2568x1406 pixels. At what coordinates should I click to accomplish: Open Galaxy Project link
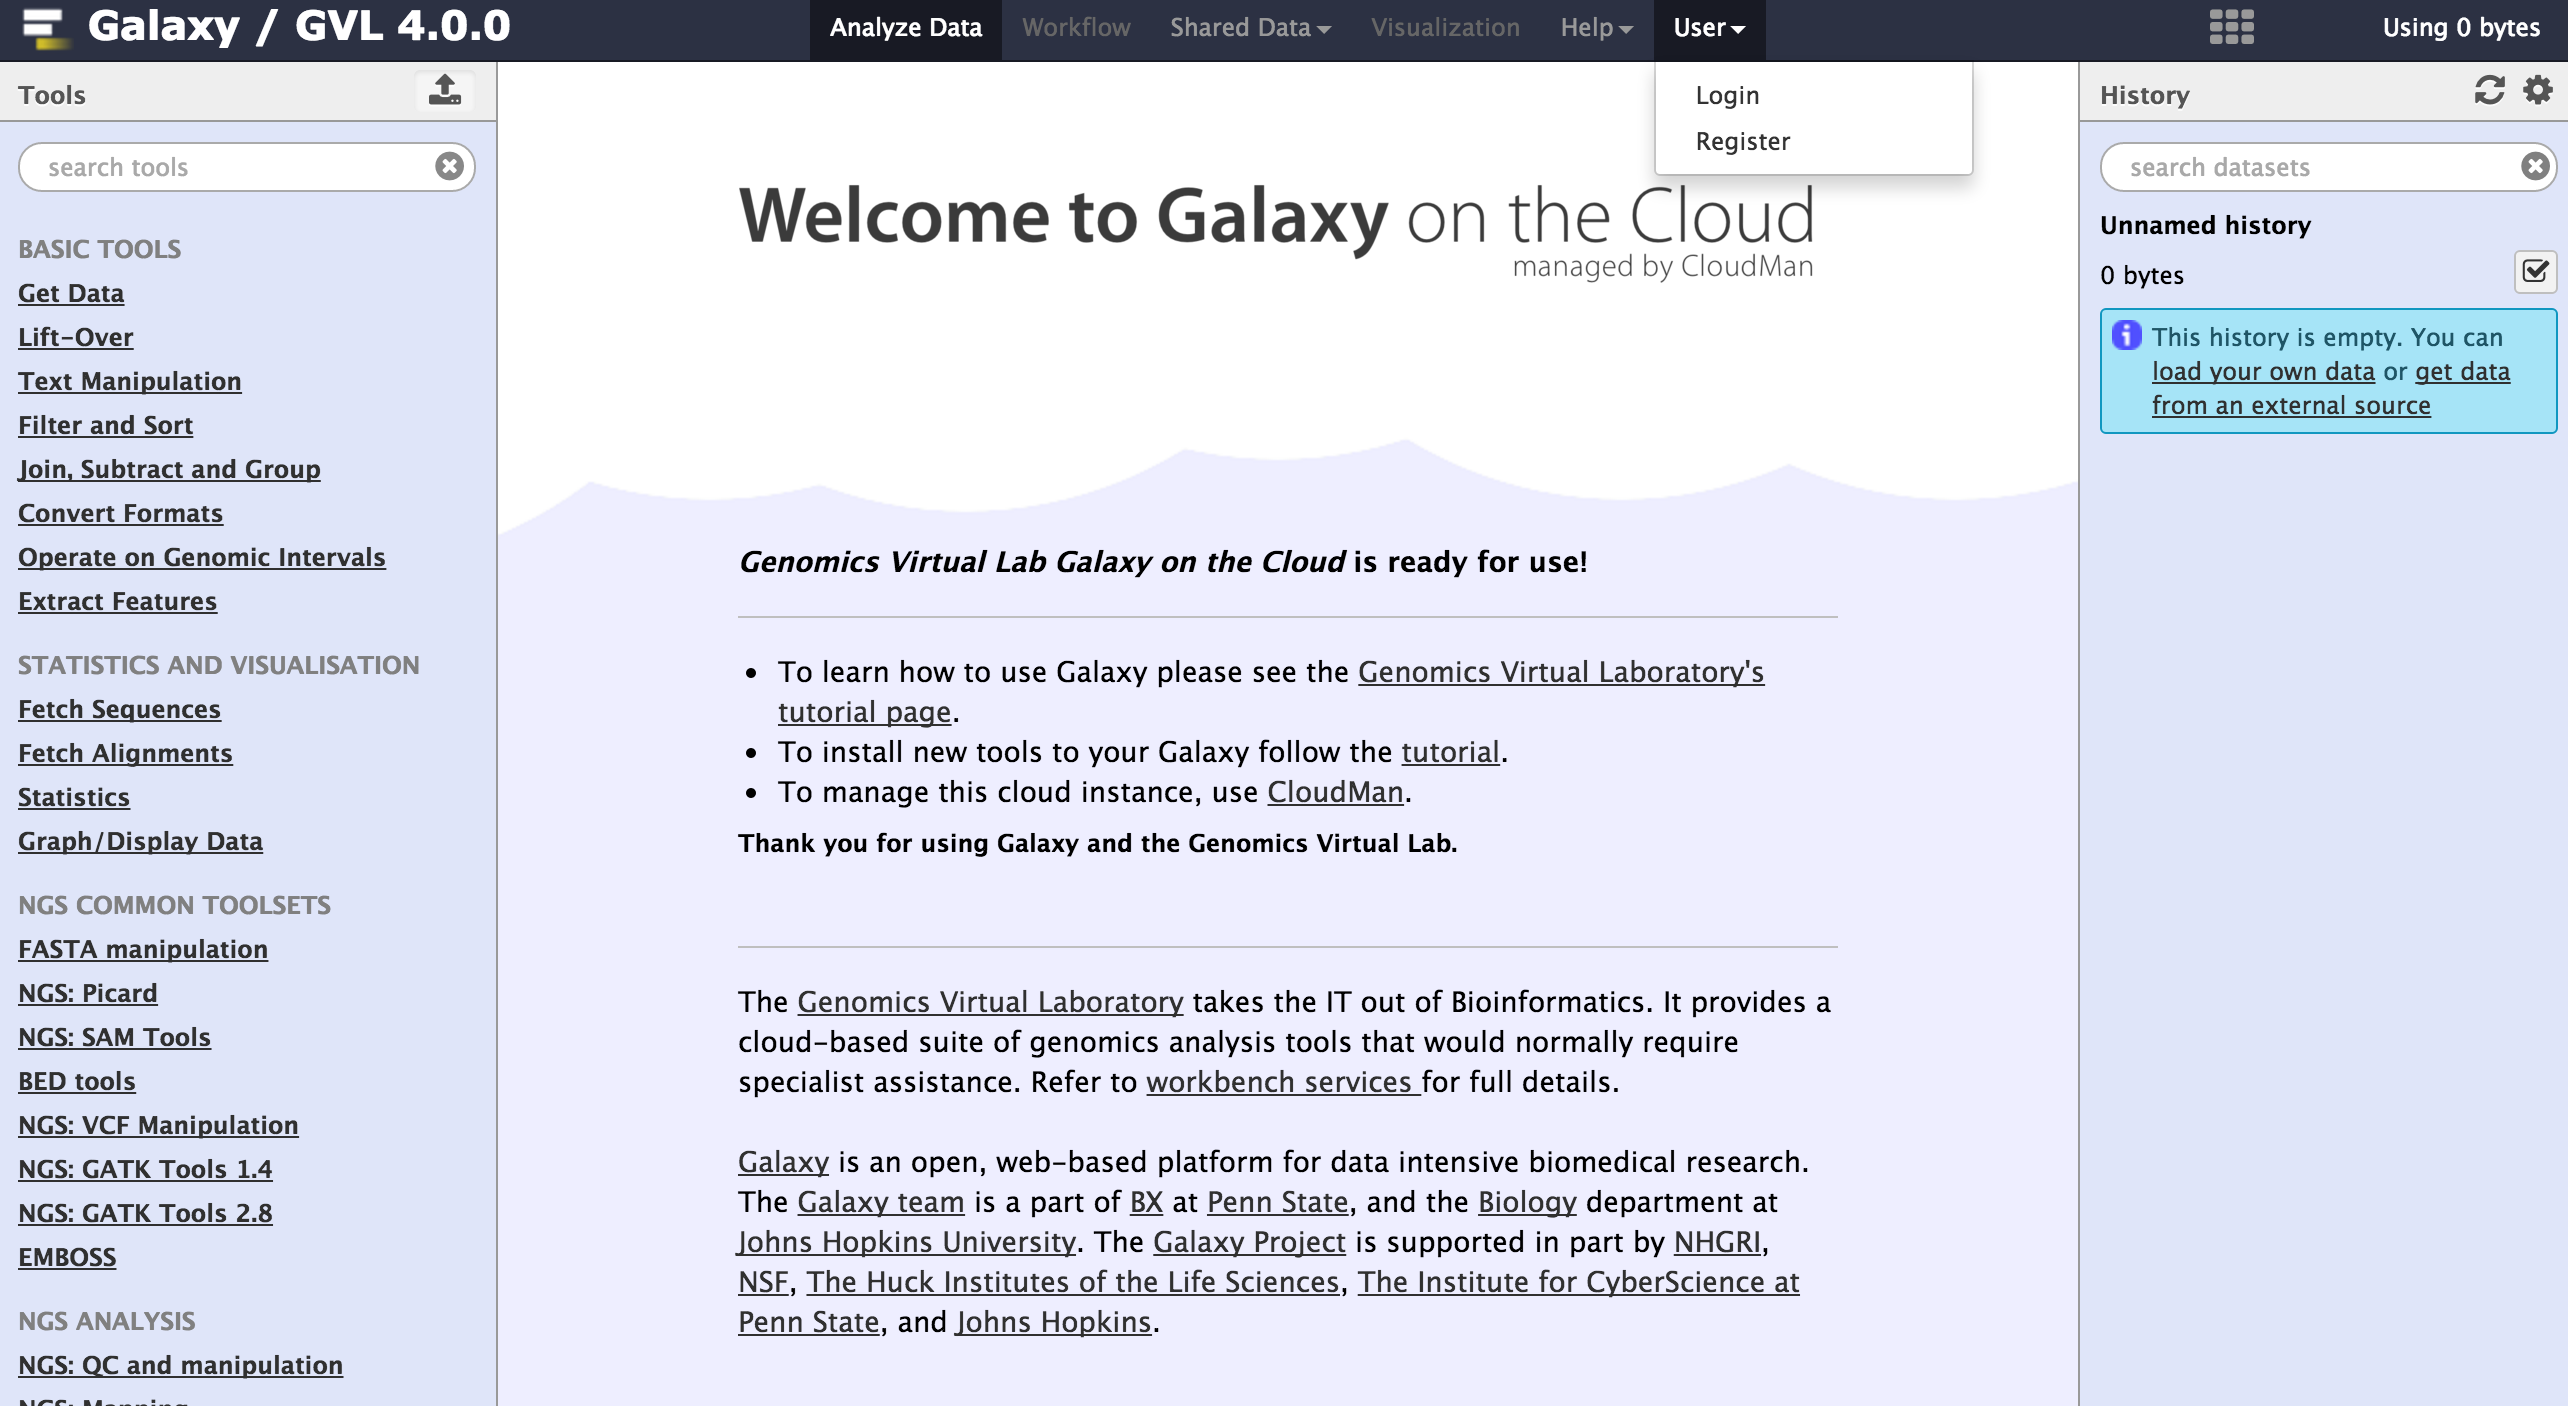click(x=1249, y=1242)
